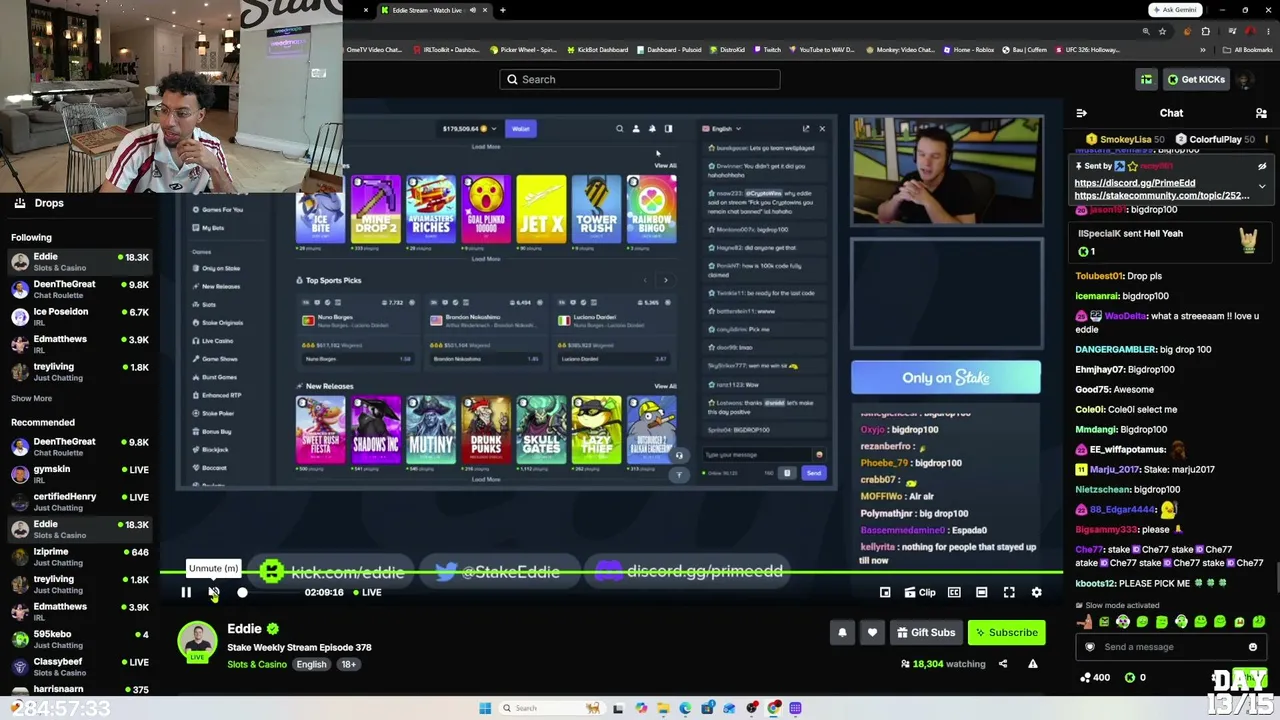Pause the stream playback

click(x=186, y=593)
